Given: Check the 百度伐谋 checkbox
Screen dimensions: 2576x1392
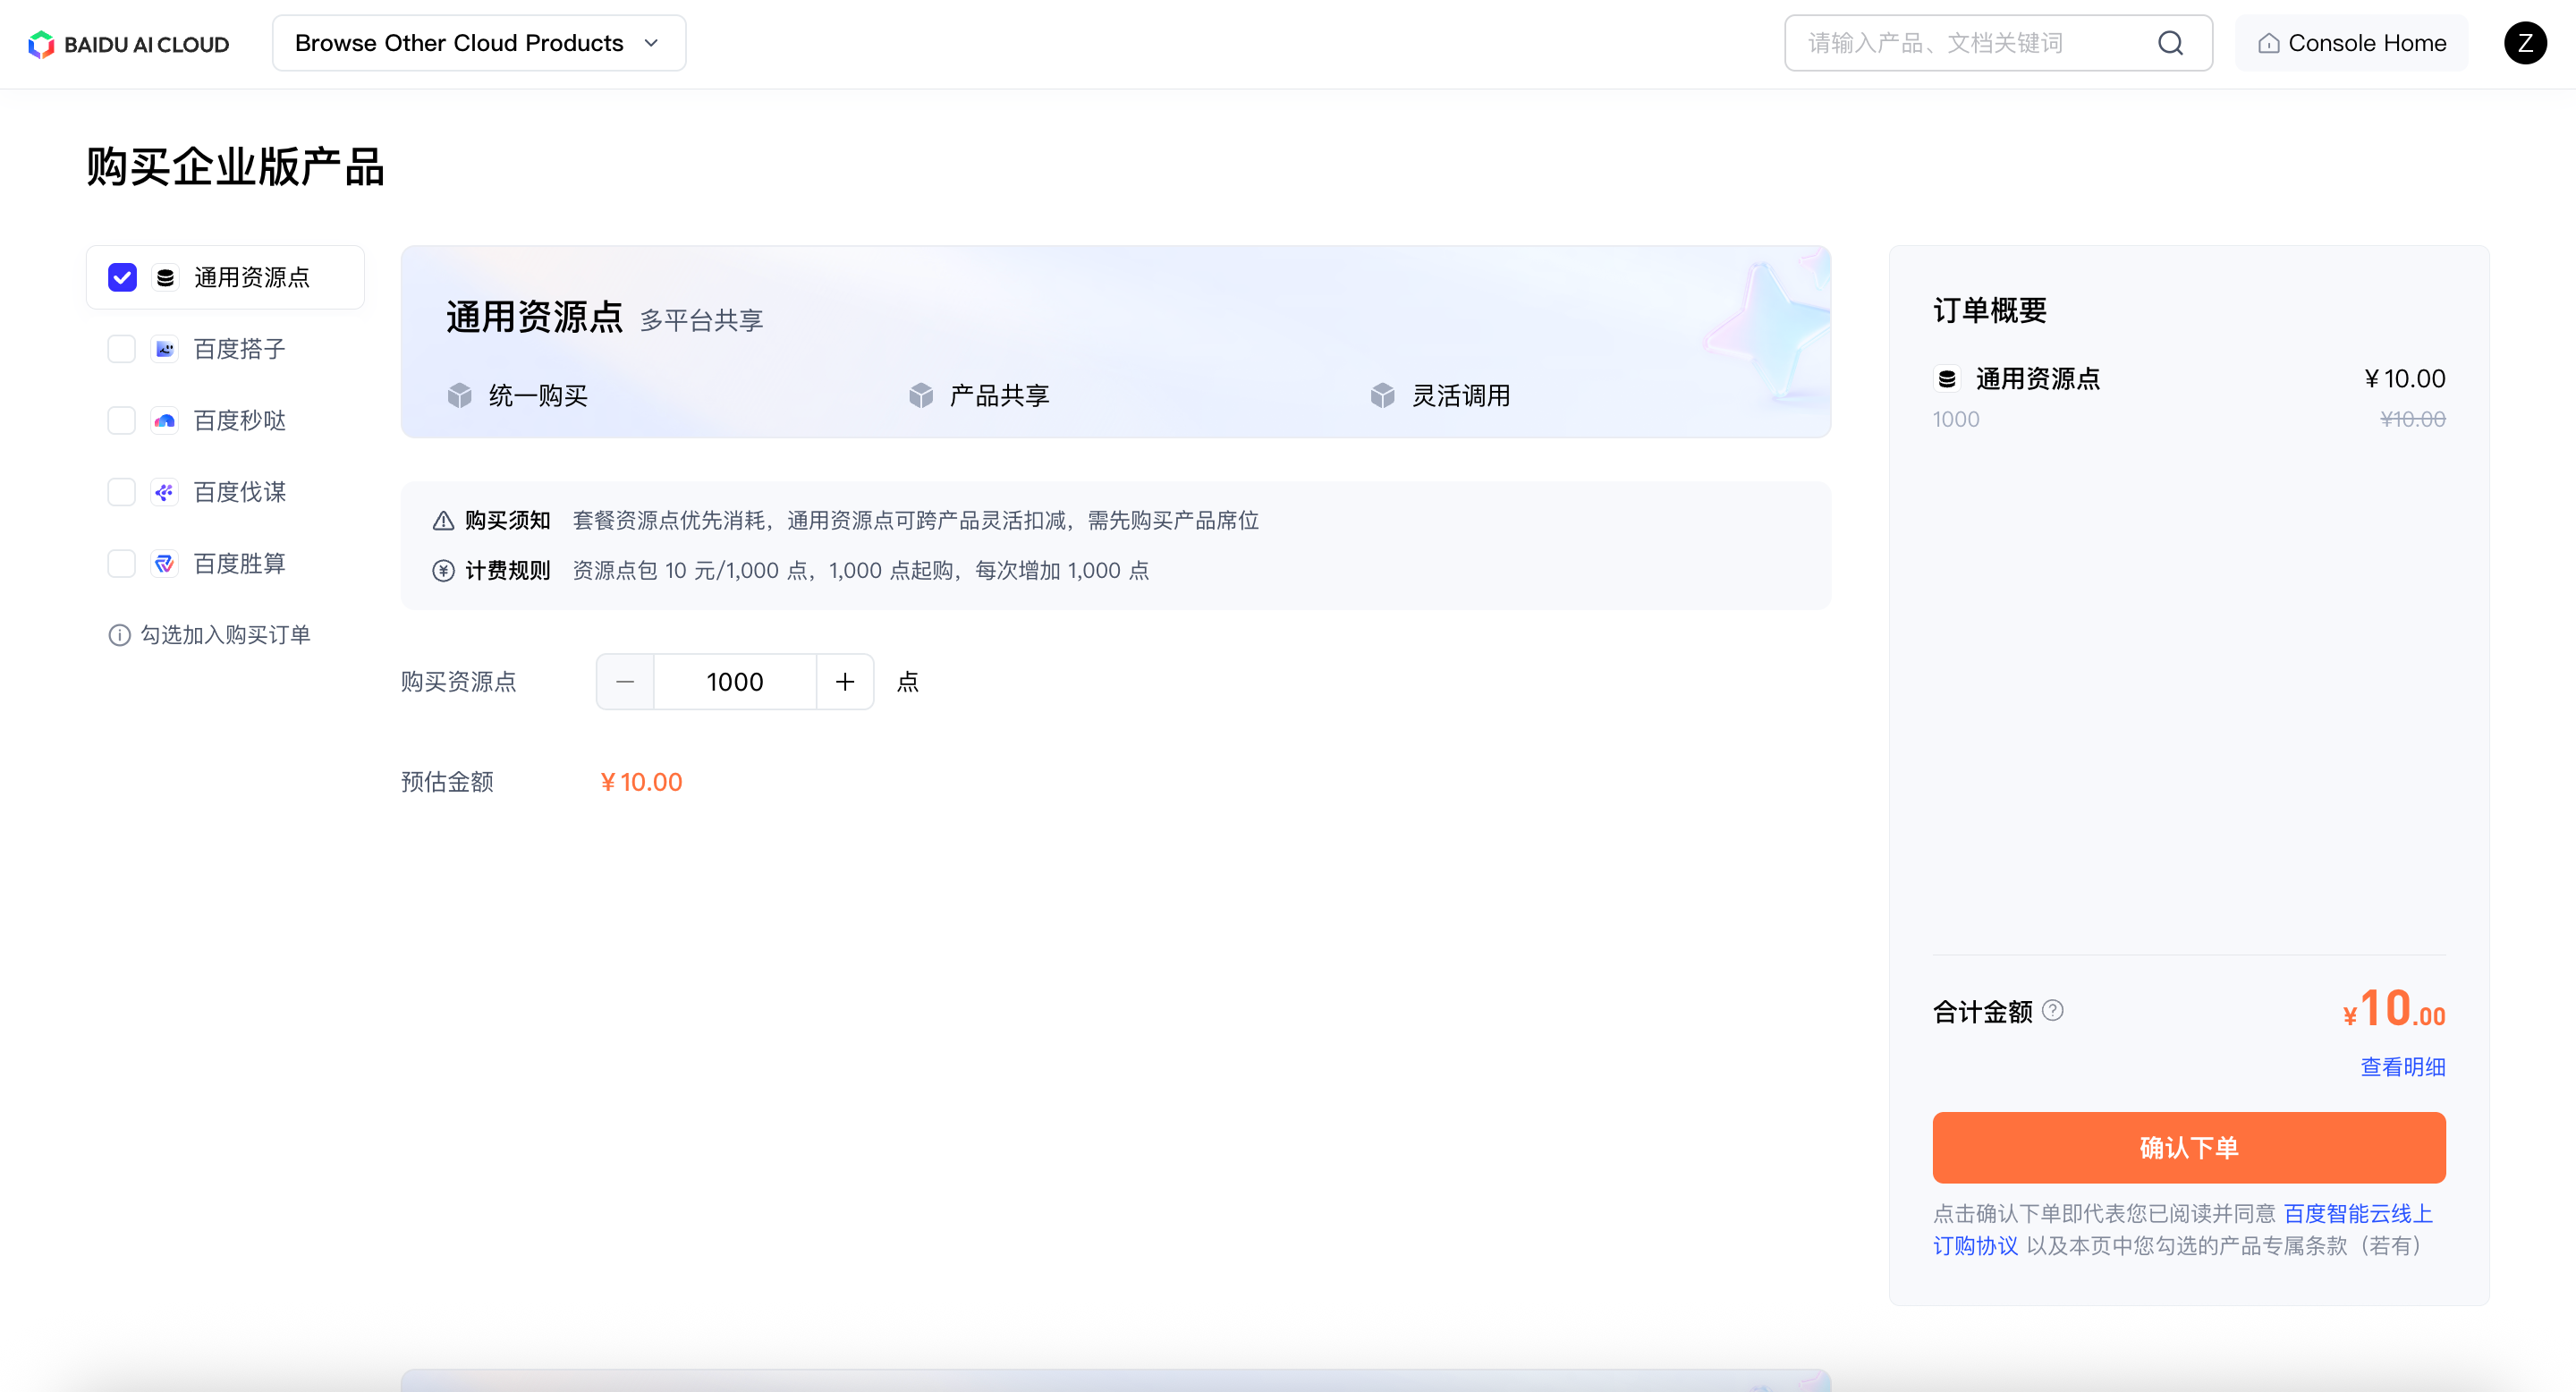Looking at the screenshot, I should tap(122, 492).
